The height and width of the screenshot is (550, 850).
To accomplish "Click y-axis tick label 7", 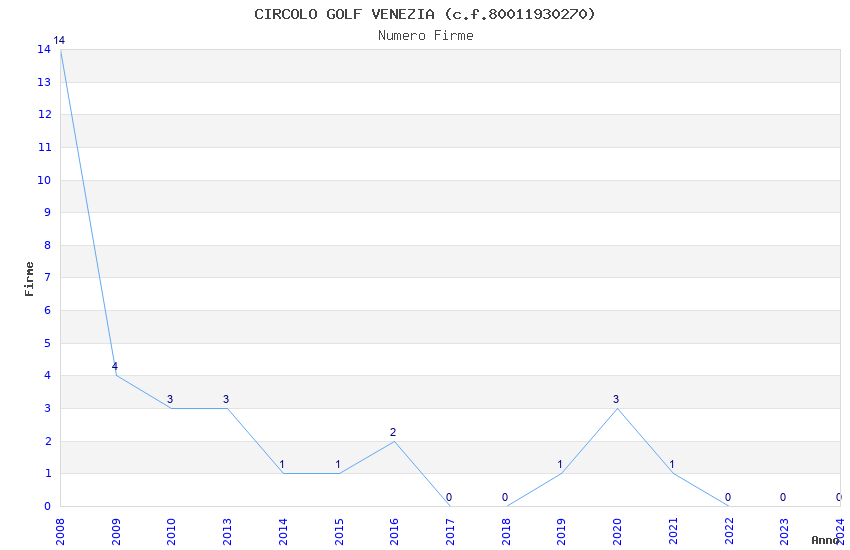I will click(x=48, y=277).
